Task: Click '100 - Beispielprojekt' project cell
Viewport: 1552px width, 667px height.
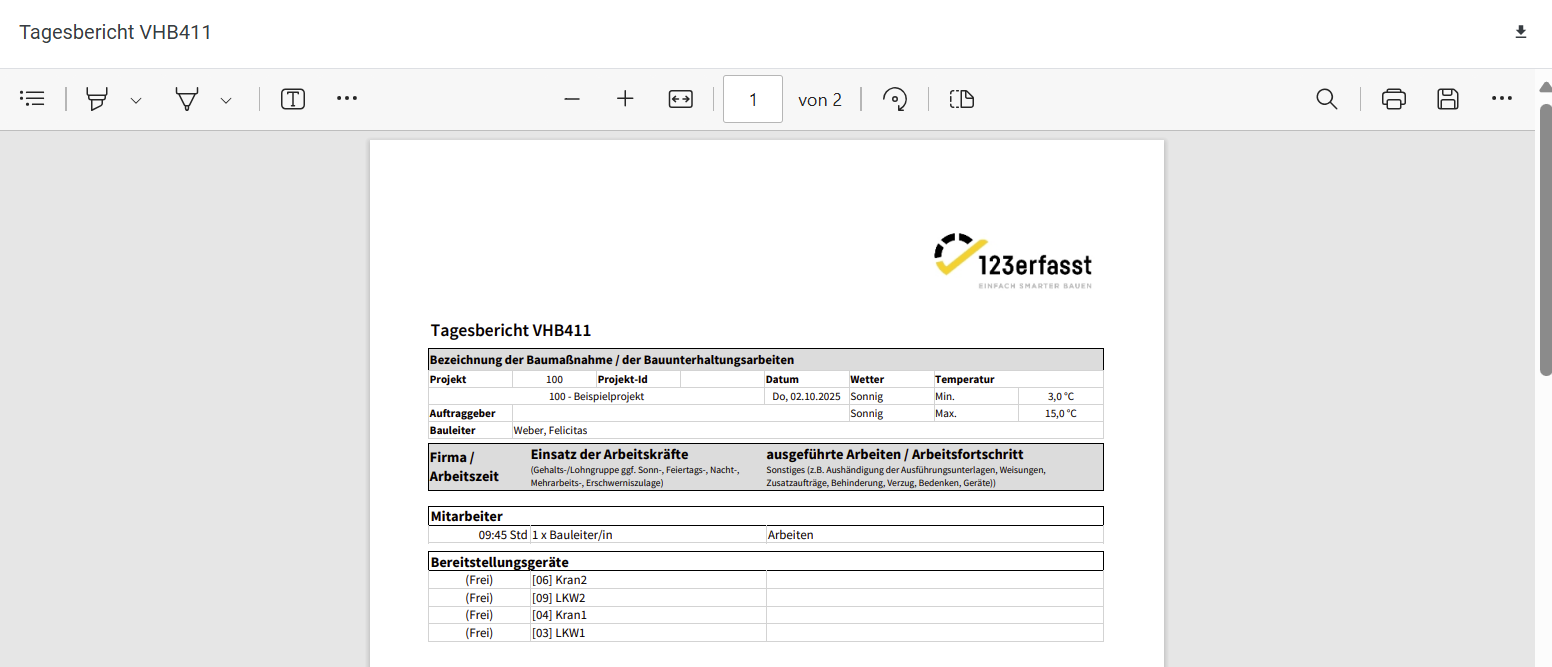Action: (x=596, y=396)
